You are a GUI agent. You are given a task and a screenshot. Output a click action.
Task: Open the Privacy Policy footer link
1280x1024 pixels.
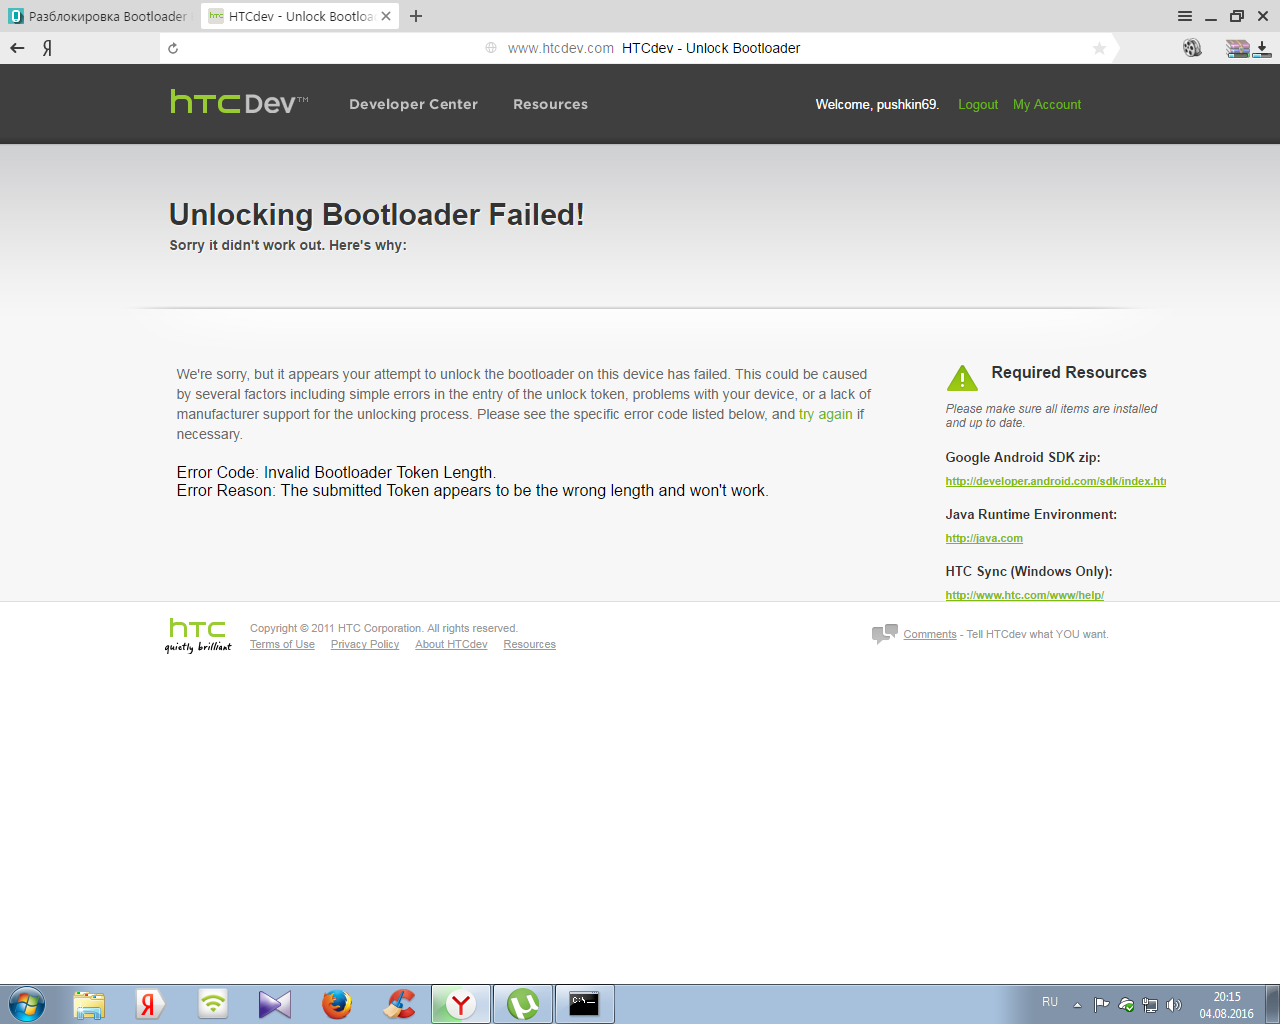tap(364, 644)
